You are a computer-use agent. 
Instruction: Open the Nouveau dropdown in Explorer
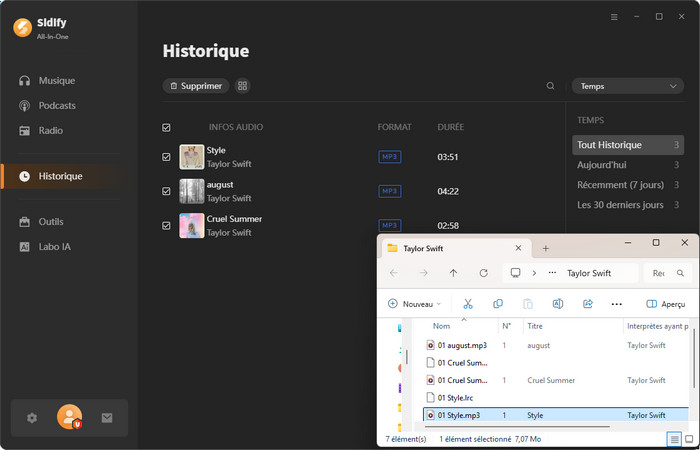tap(414, 304)
